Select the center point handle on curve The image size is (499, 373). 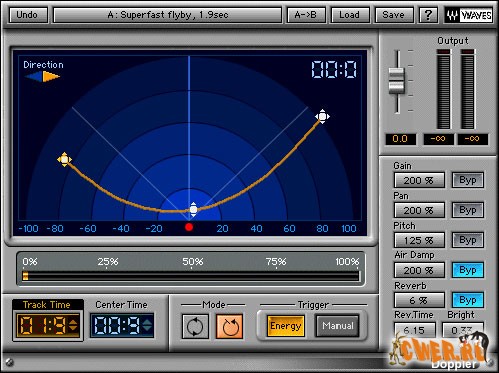coord(193,210)
